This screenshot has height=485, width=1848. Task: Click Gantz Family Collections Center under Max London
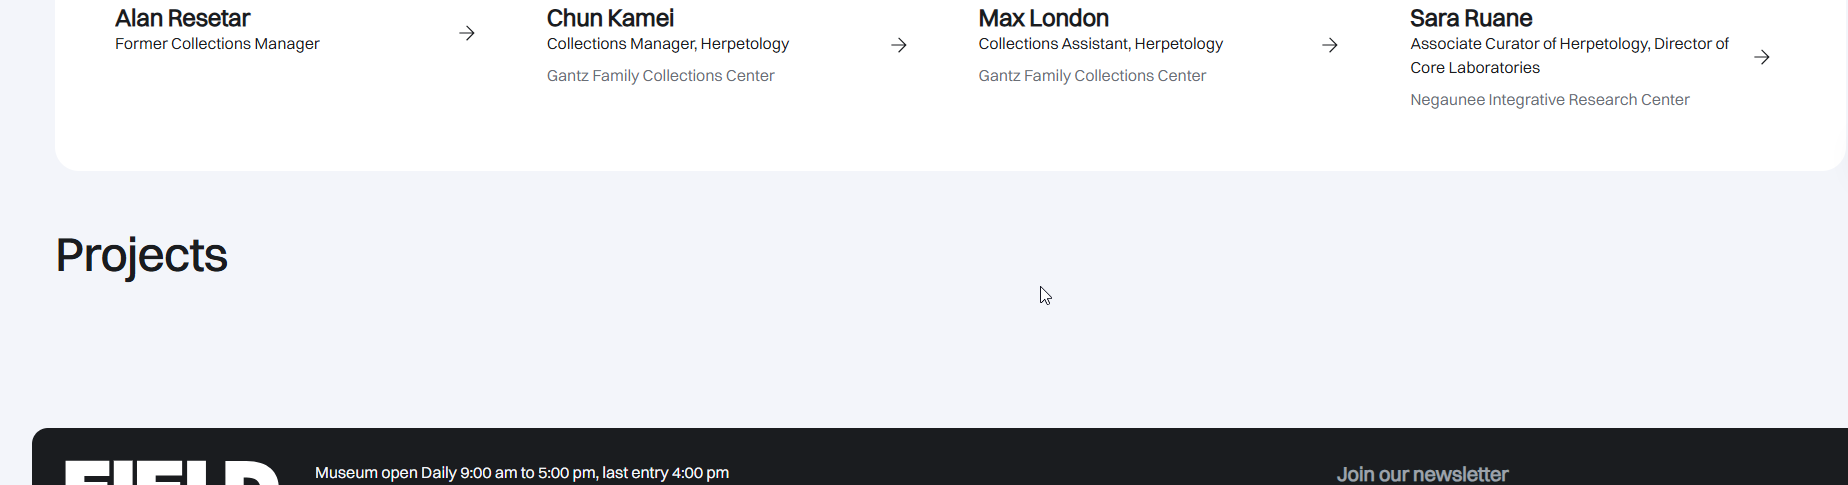1092,76
